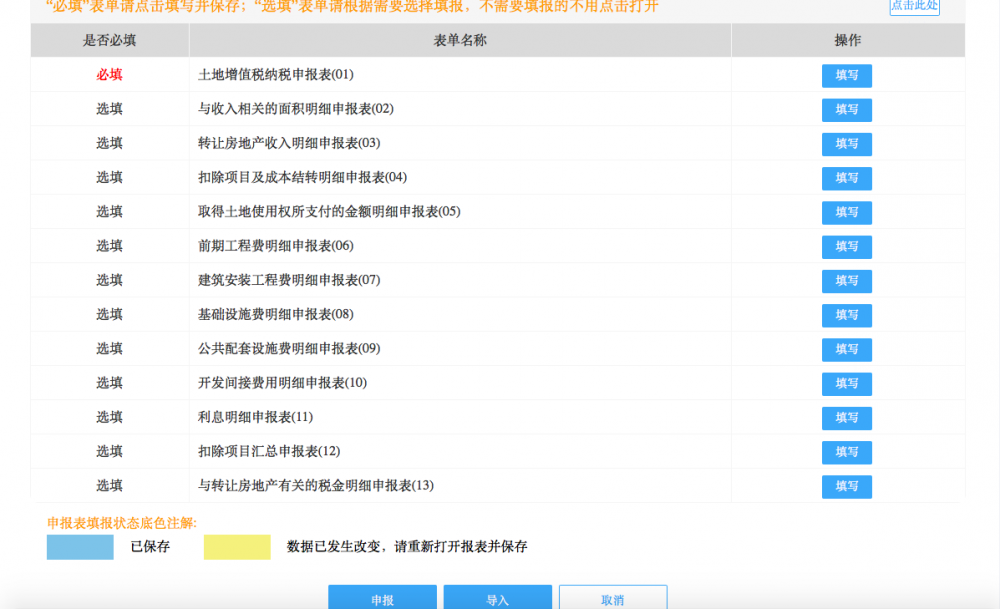Screen dimensions: 1000x609
Task: 填写扣除项目汇总申报表(12)
Action: (846, 452)
